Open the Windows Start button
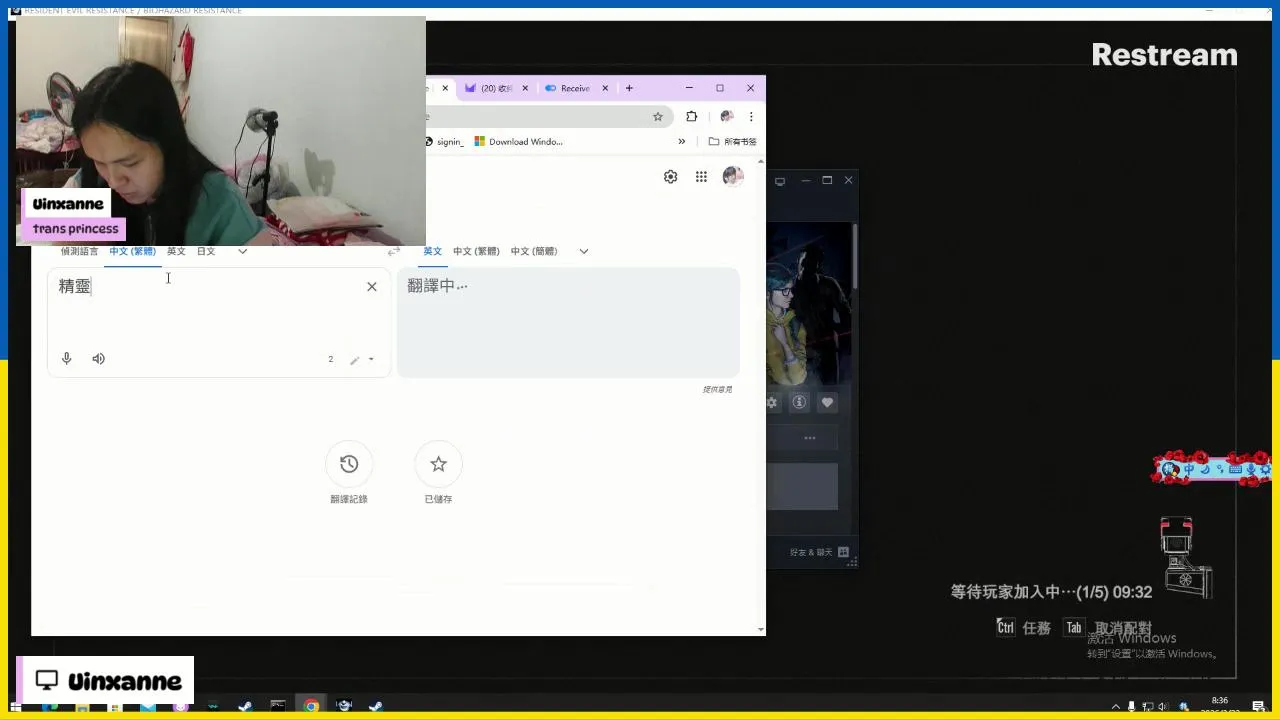Image resolution: width=1280 pixels, height=720 pixels. 16,707
